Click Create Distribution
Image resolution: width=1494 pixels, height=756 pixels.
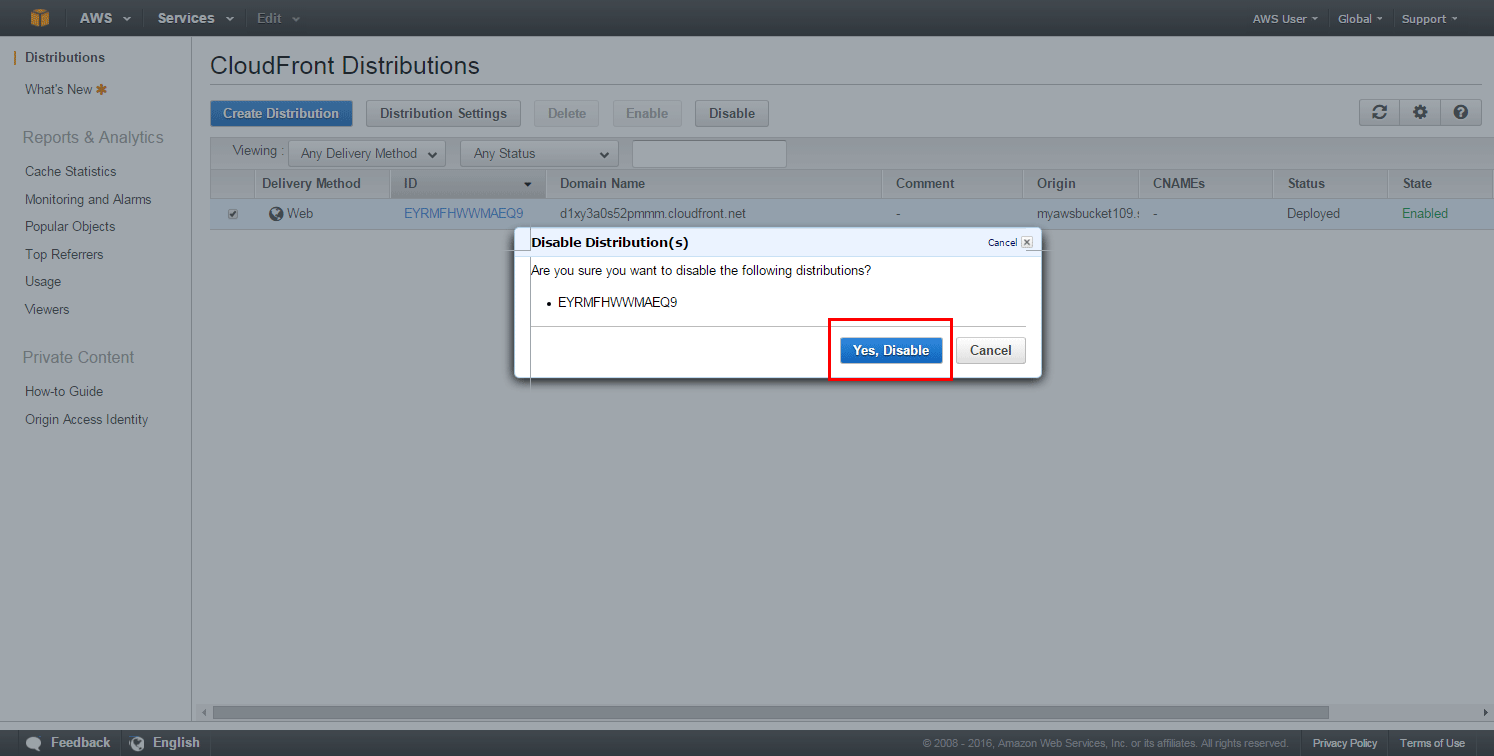click(x=281, y=113)
